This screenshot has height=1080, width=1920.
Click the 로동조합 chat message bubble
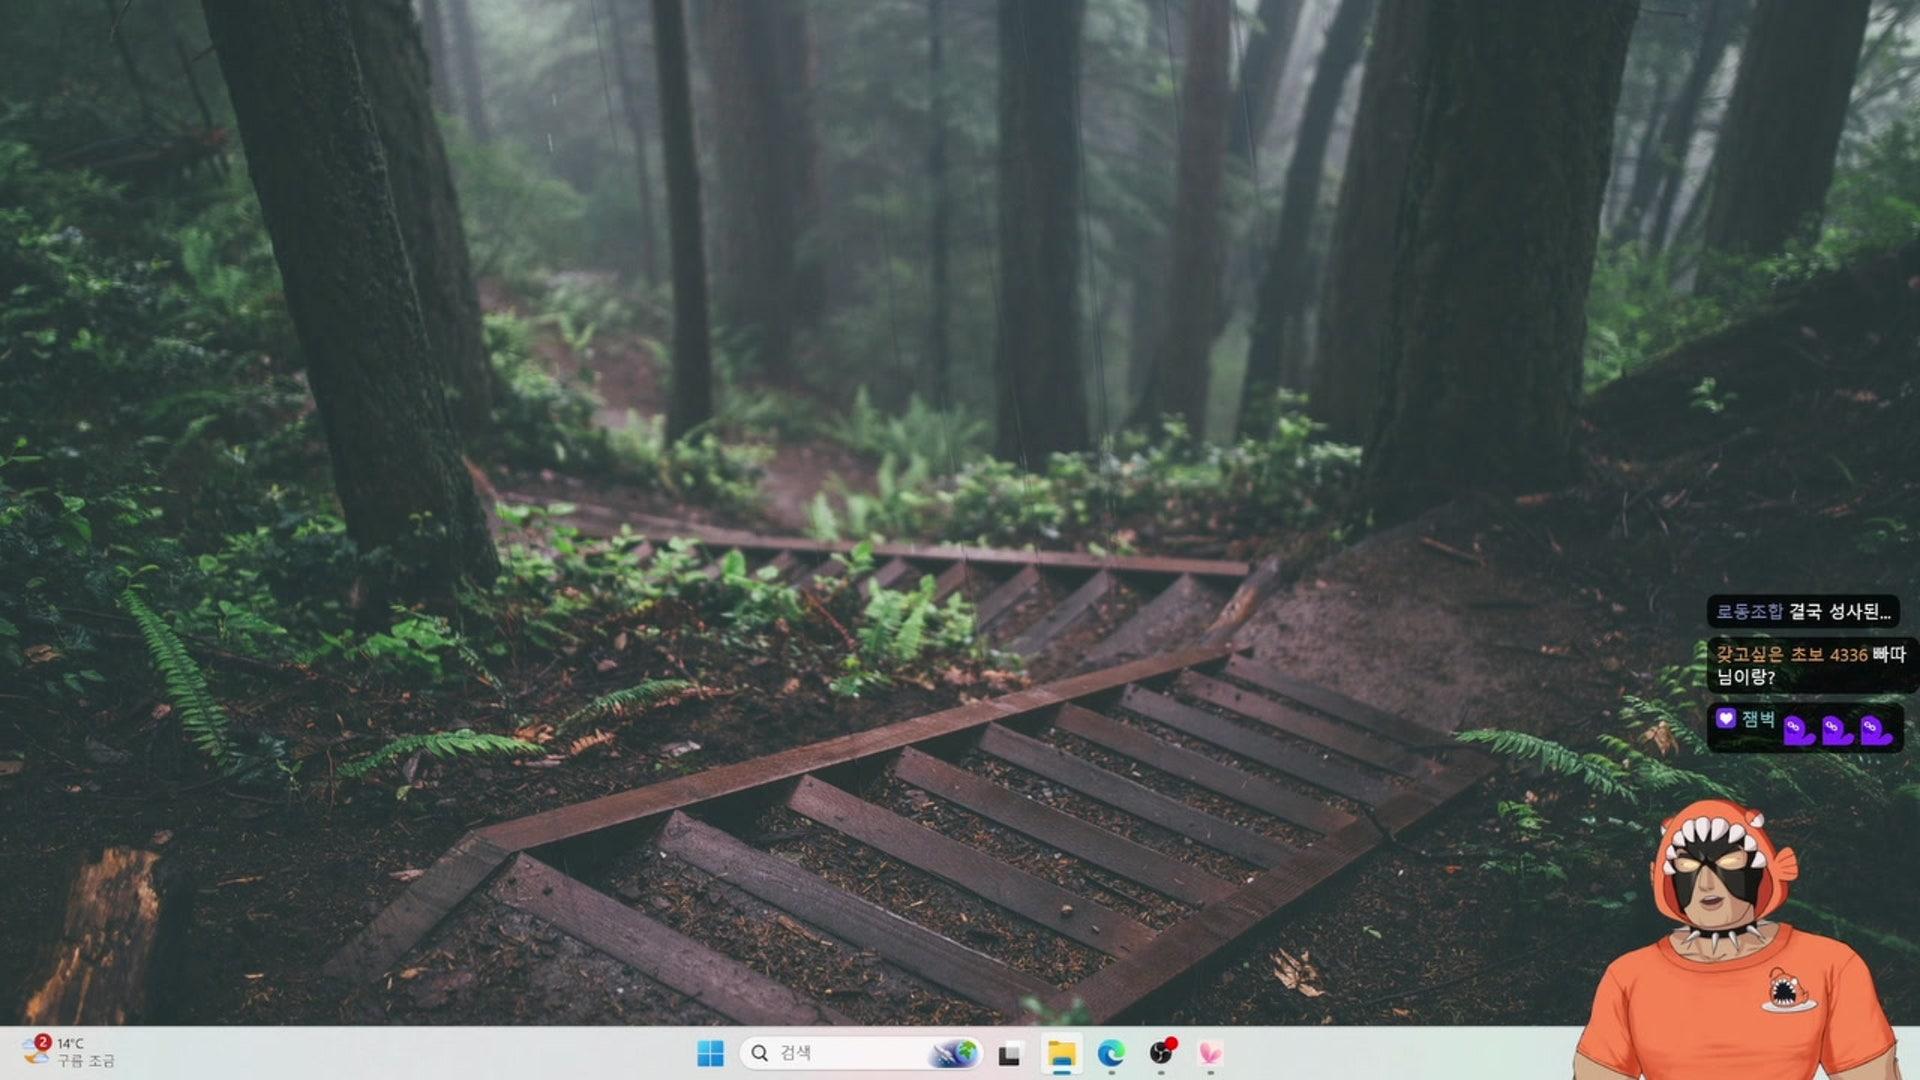(1803, 611)
